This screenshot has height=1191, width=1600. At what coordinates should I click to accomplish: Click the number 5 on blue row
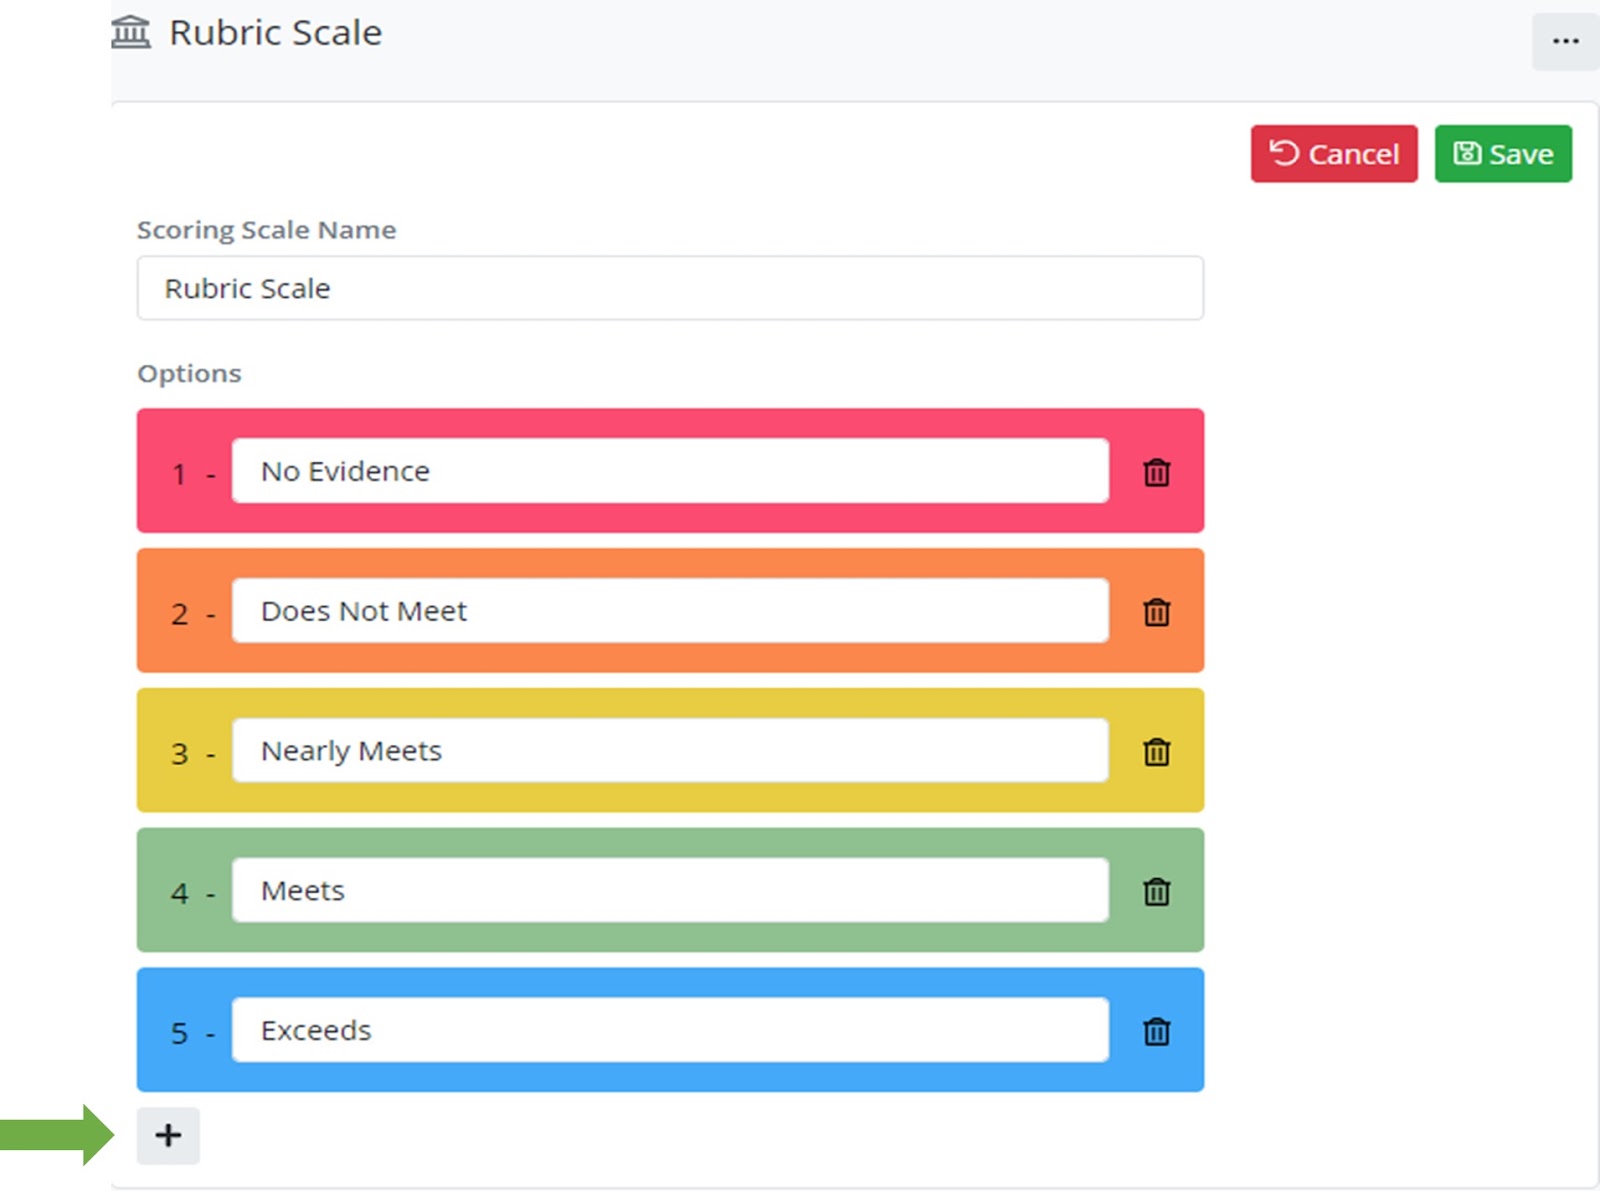coord(179,1033)
